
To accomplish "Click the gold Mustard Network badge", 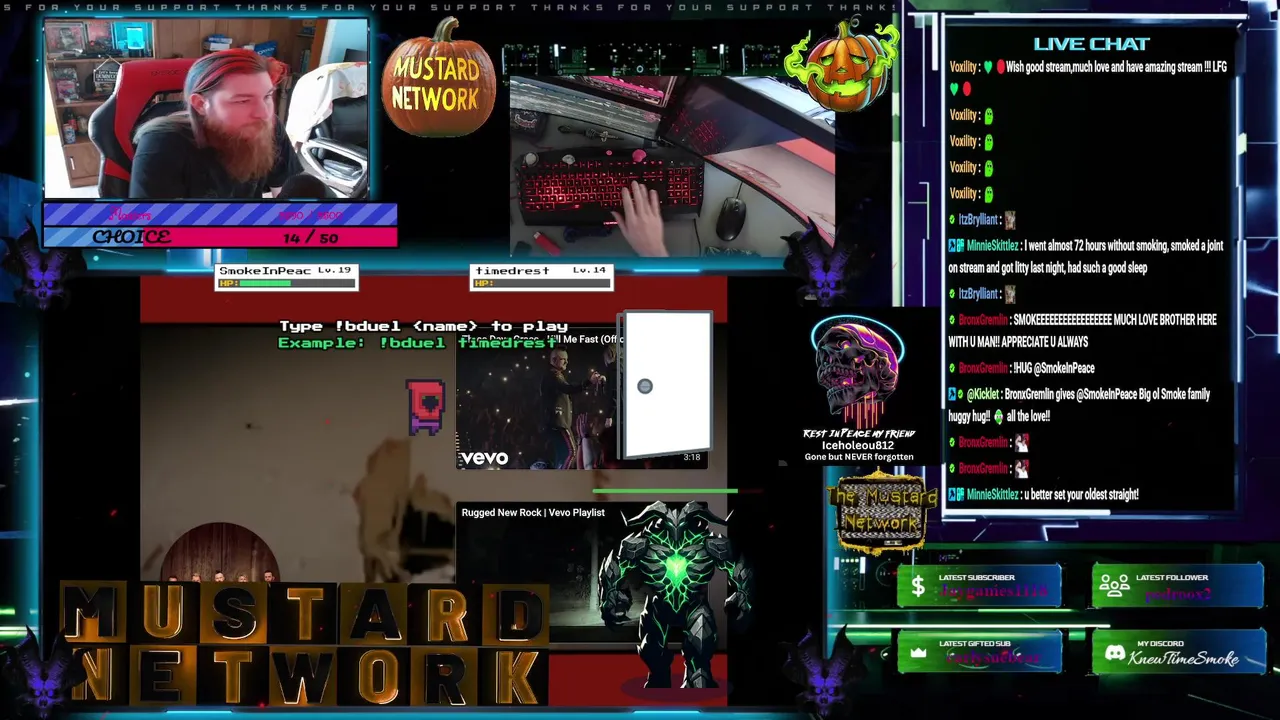I will point(882,510).
